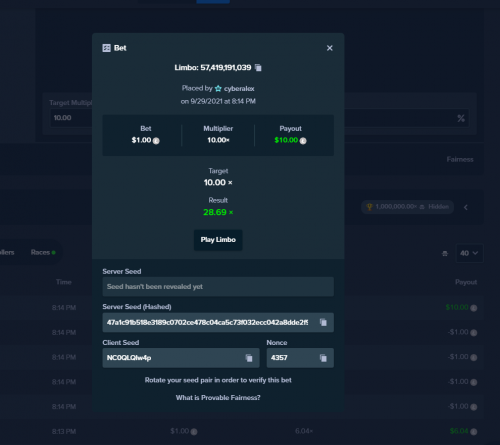Select the hashed server seed field
This screenshot has width=500, height=445.
tap(218, 322)
